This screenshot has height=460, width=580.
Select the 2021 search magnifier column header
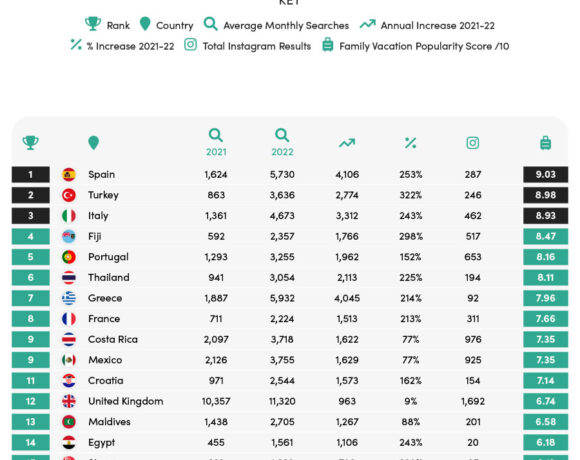pyautogui.click(x=216, y=142)
